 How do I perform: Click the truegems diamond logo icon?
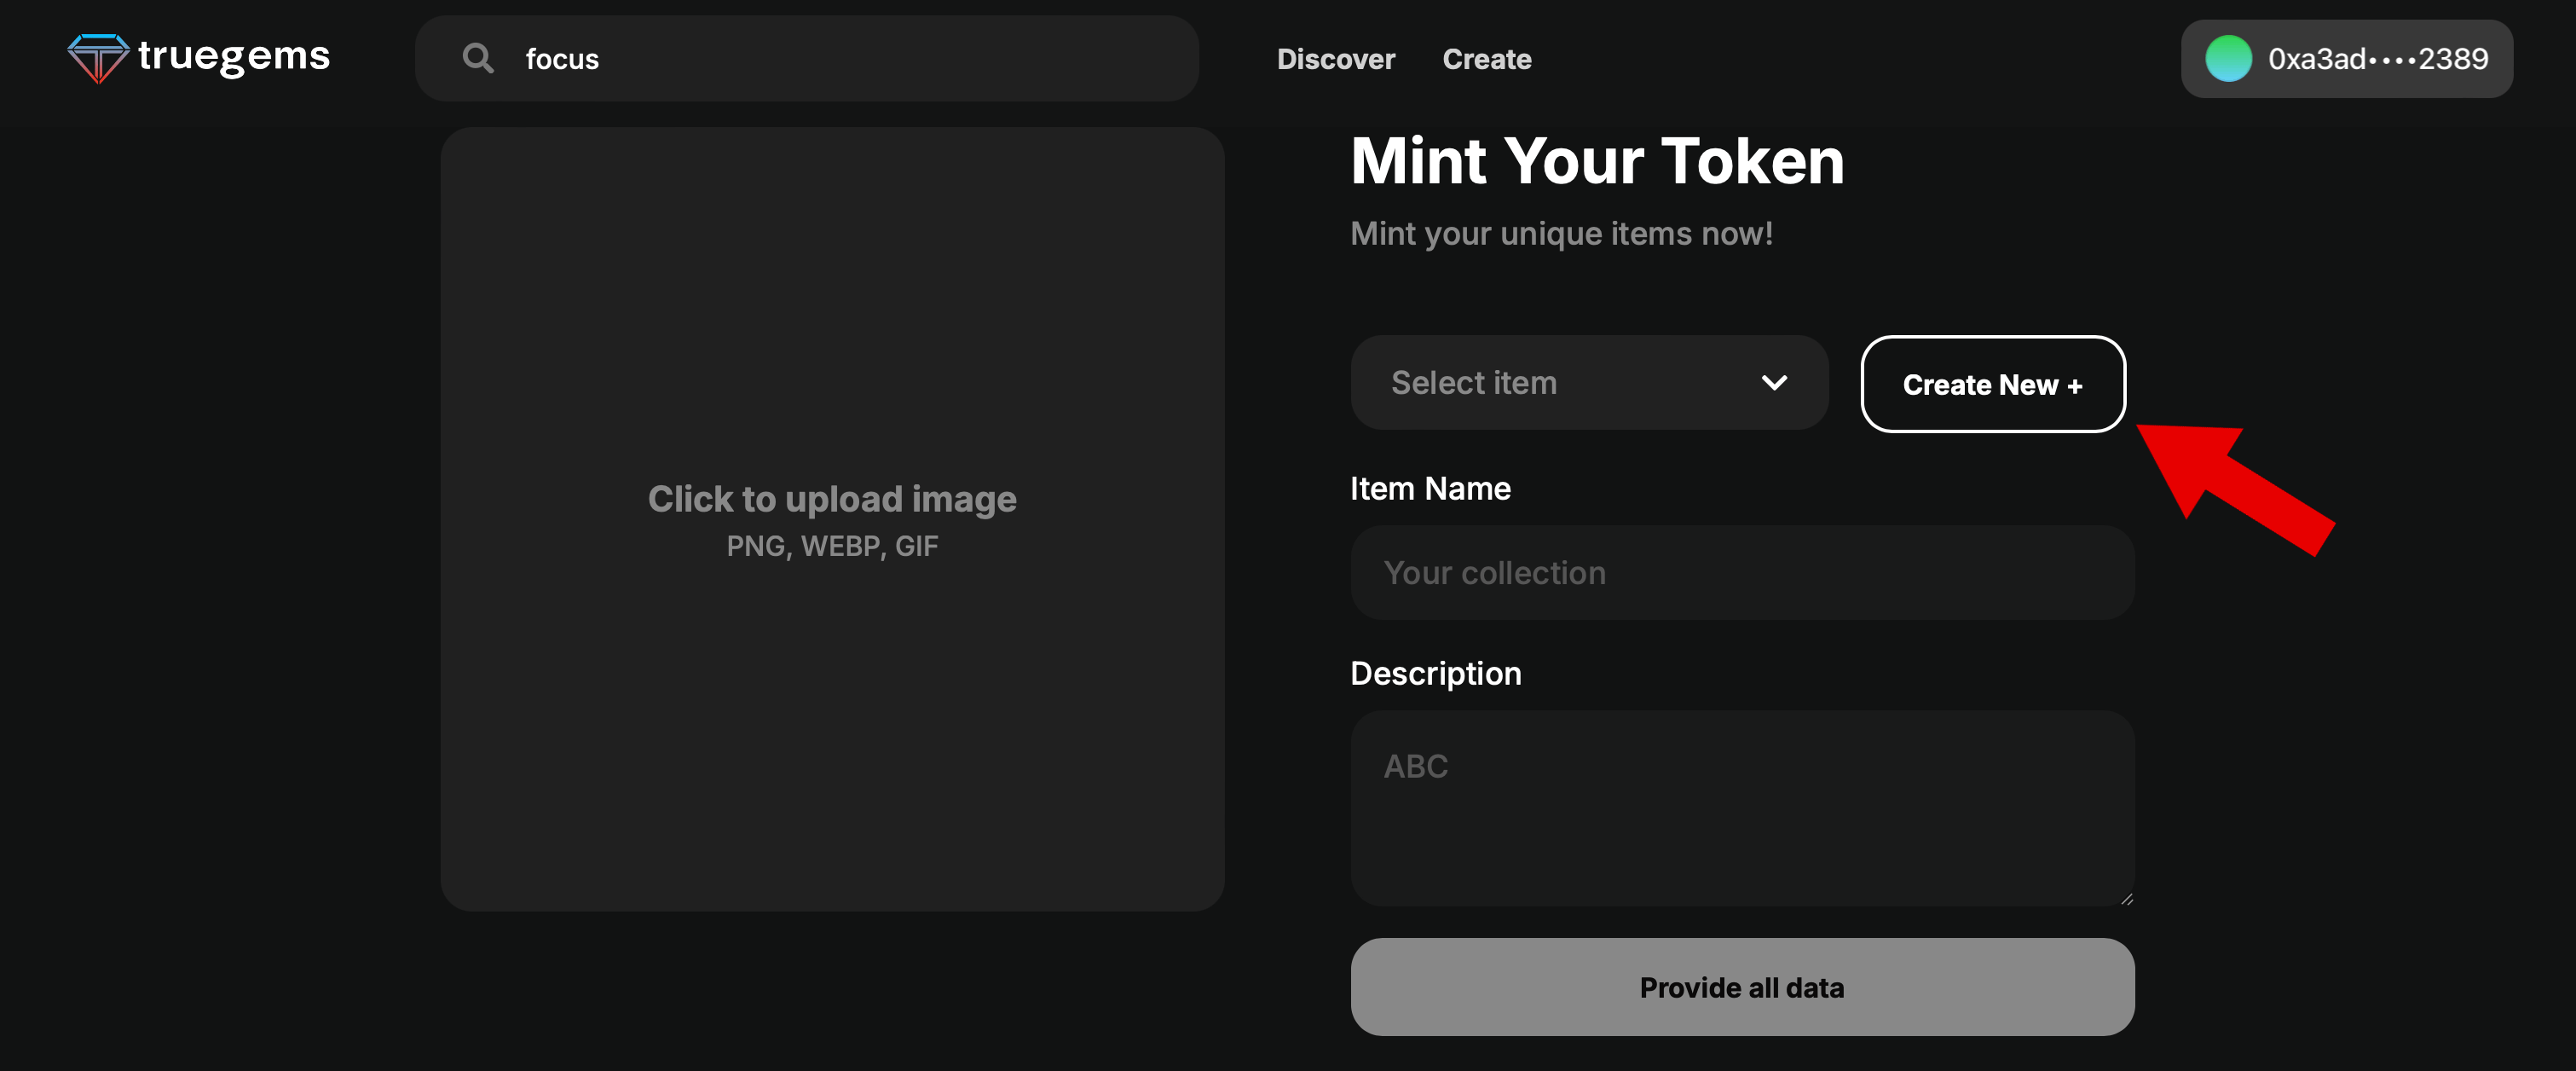coord(97,57)
